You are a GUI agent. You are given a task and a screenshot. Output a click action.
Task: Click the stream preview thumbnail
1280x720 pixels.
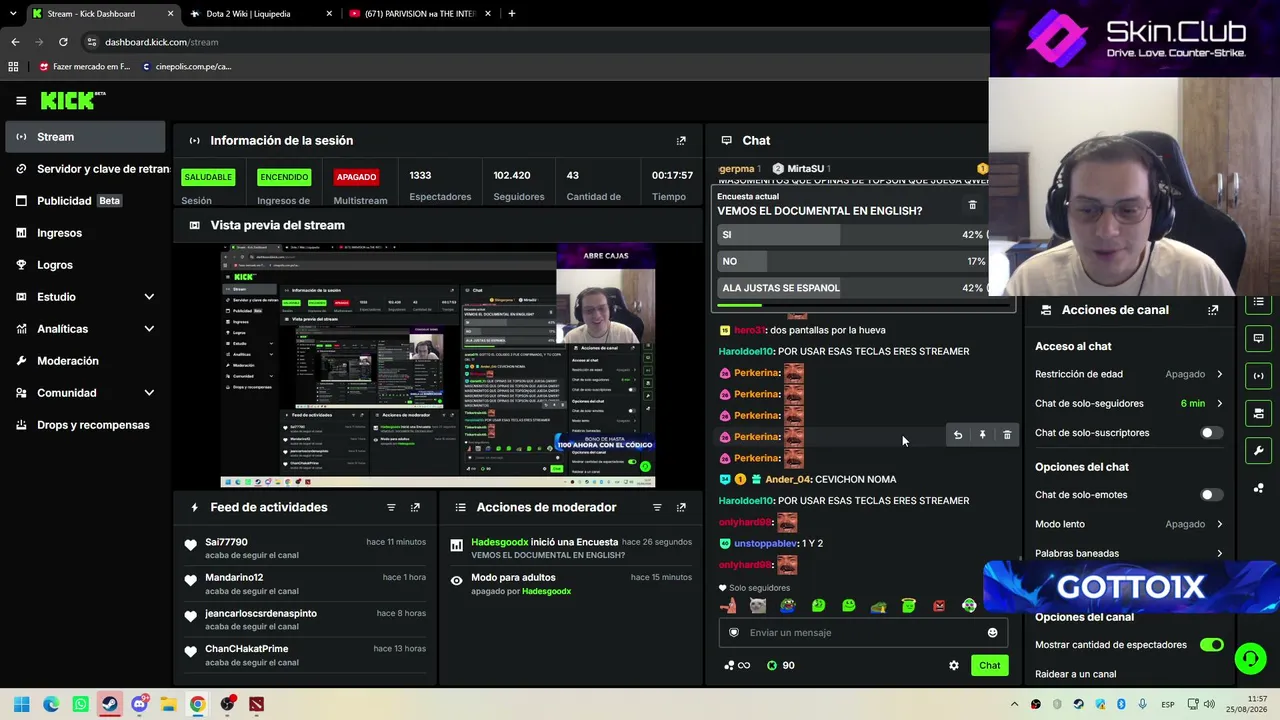(x=438, y=366)
